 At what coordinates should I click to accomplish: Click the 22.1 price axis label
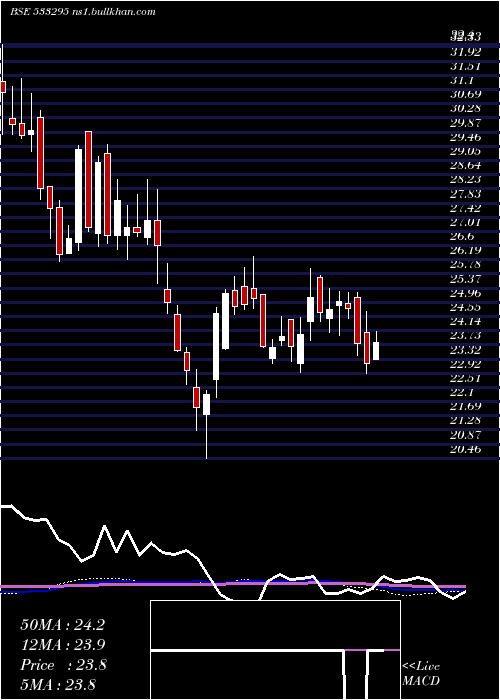pyautogui.click(x=462, y=392)
